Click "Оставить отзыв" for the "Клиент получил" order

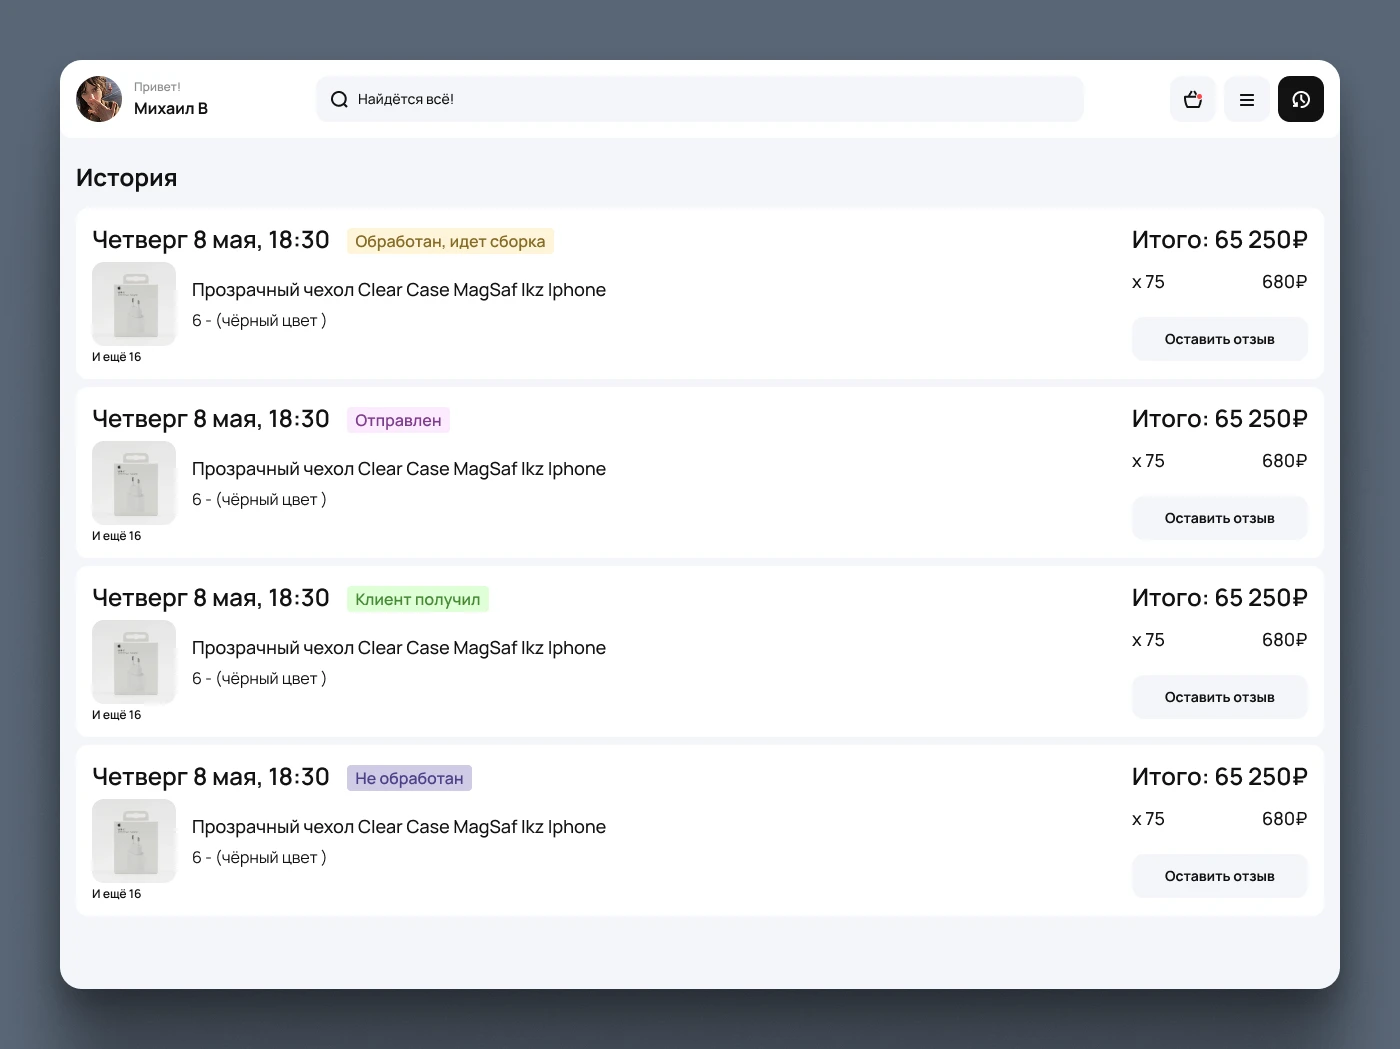(1219, 697)
